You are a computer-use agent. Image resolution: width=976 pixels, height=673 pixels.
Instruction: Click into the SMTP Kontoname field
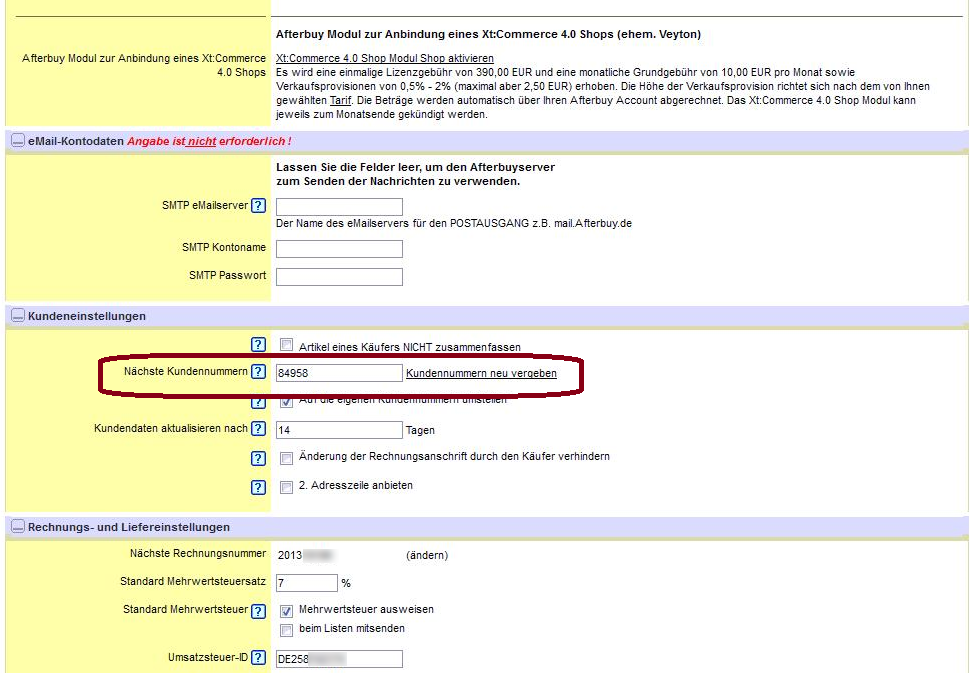339,249
